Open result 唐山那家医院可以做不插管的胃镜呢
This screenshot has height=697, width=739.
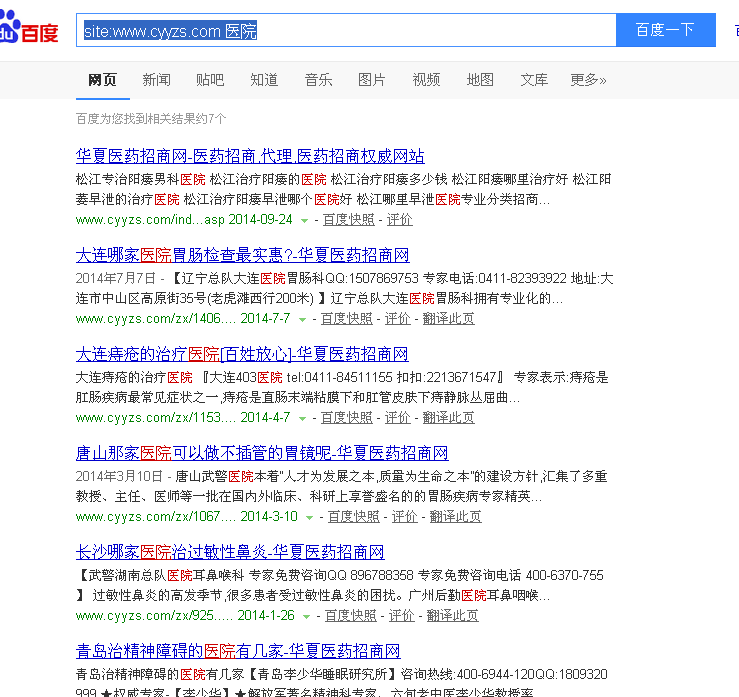[262, 453]
